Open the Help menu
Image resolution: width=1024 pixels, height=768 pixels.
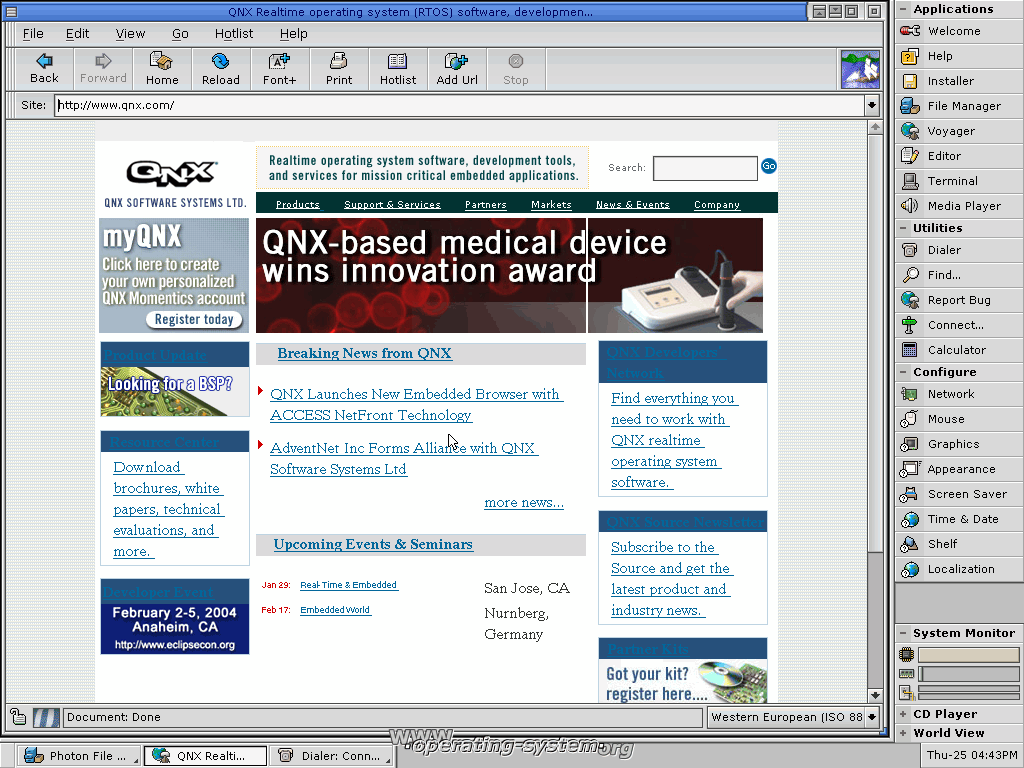294,34
